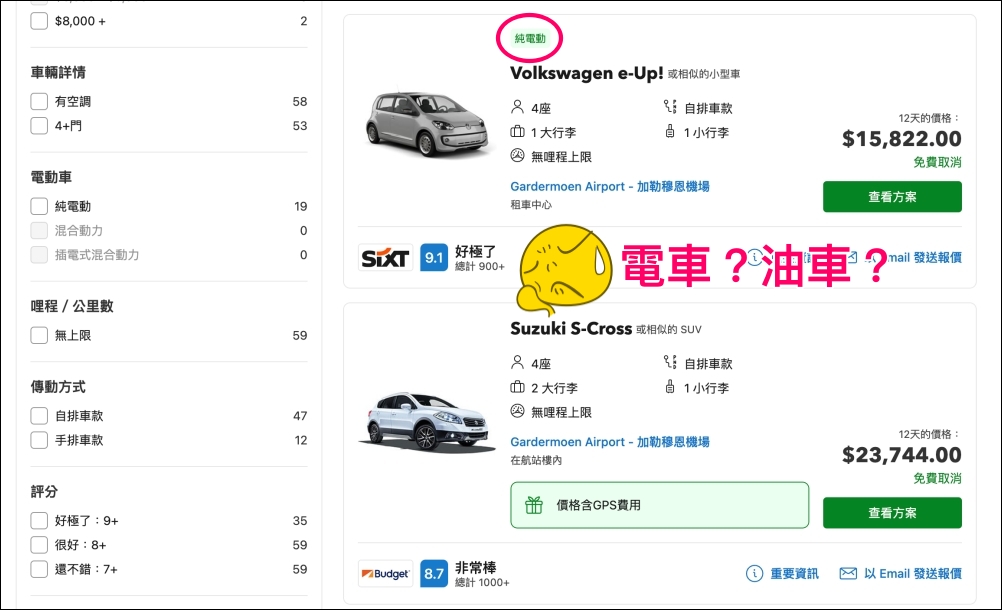Click the 在航站樓內 pickup location text
Screen dimensions: 1002x610
pyautogui.click(x=536, y=460)
